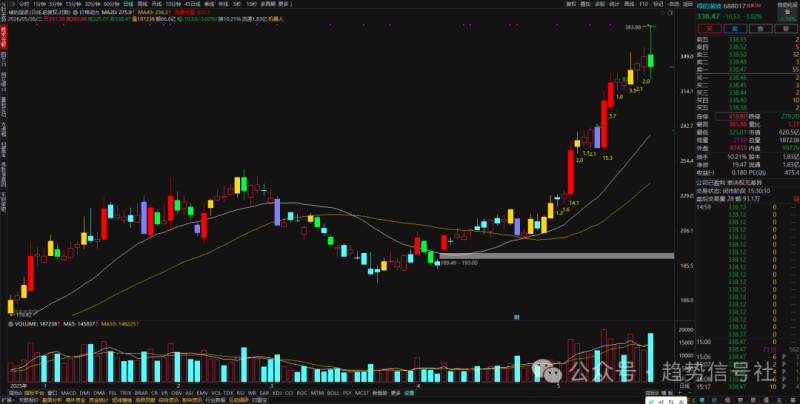This screenshot has width=800, height=404.
Task: Click the 叠加 overlay toolbar item
Action: point(585,4)
